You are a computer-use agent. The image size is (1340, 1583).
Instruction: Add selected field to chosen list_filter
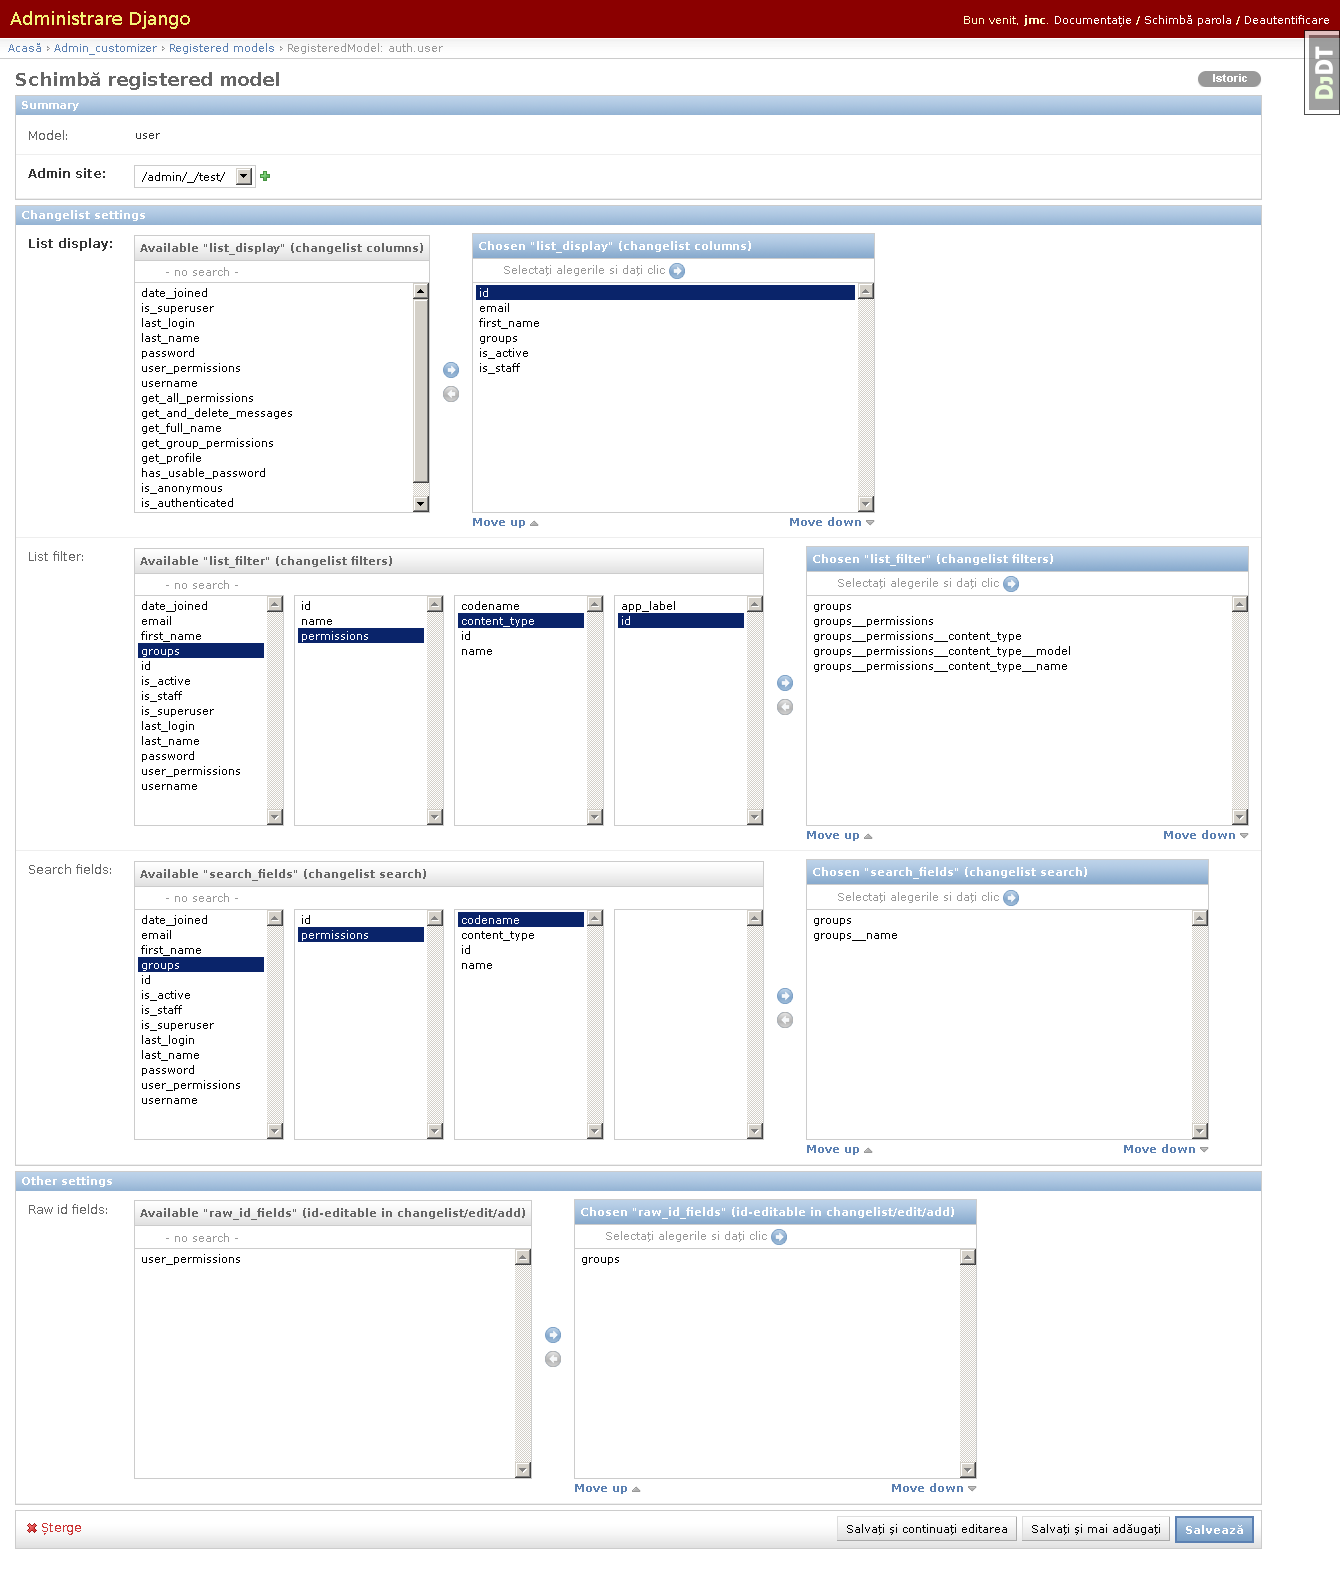coord(785,683)
